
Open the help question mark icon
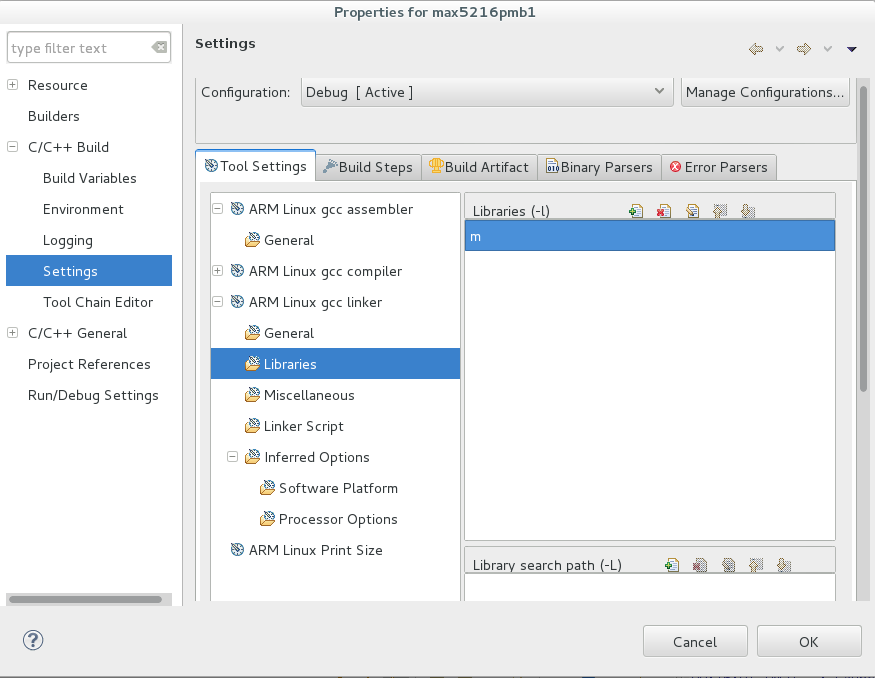click(x=32, y=640)
